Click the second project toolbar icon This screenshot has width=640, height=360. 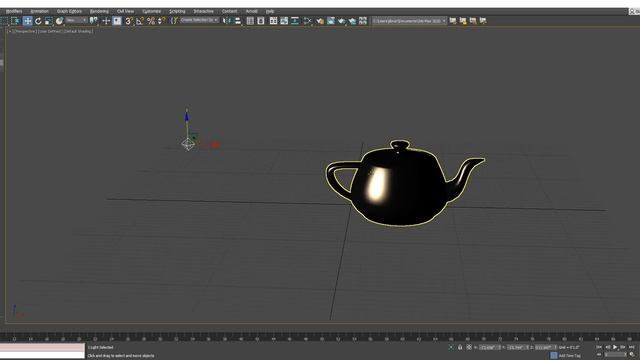[463, 20]
